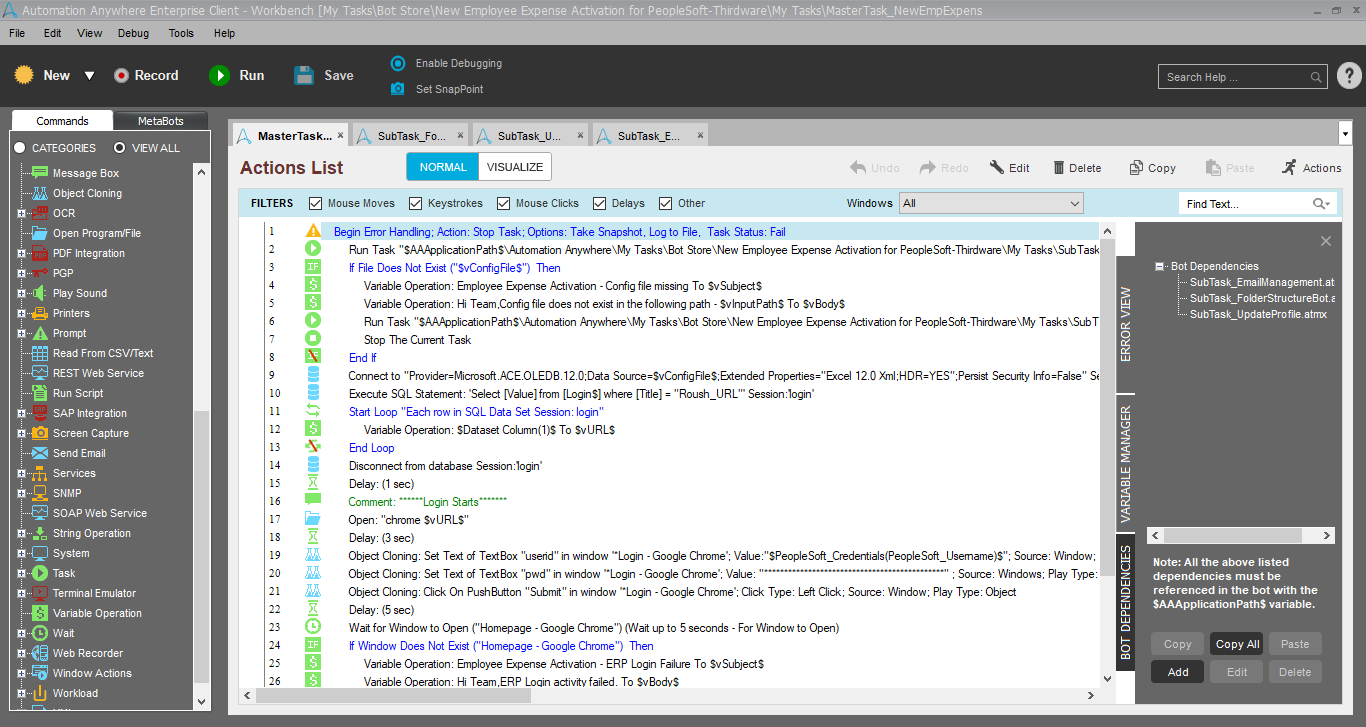This screenshot has width=1366, height=727.
Task: Click the Find Text search field
Action: [1245, 204]
